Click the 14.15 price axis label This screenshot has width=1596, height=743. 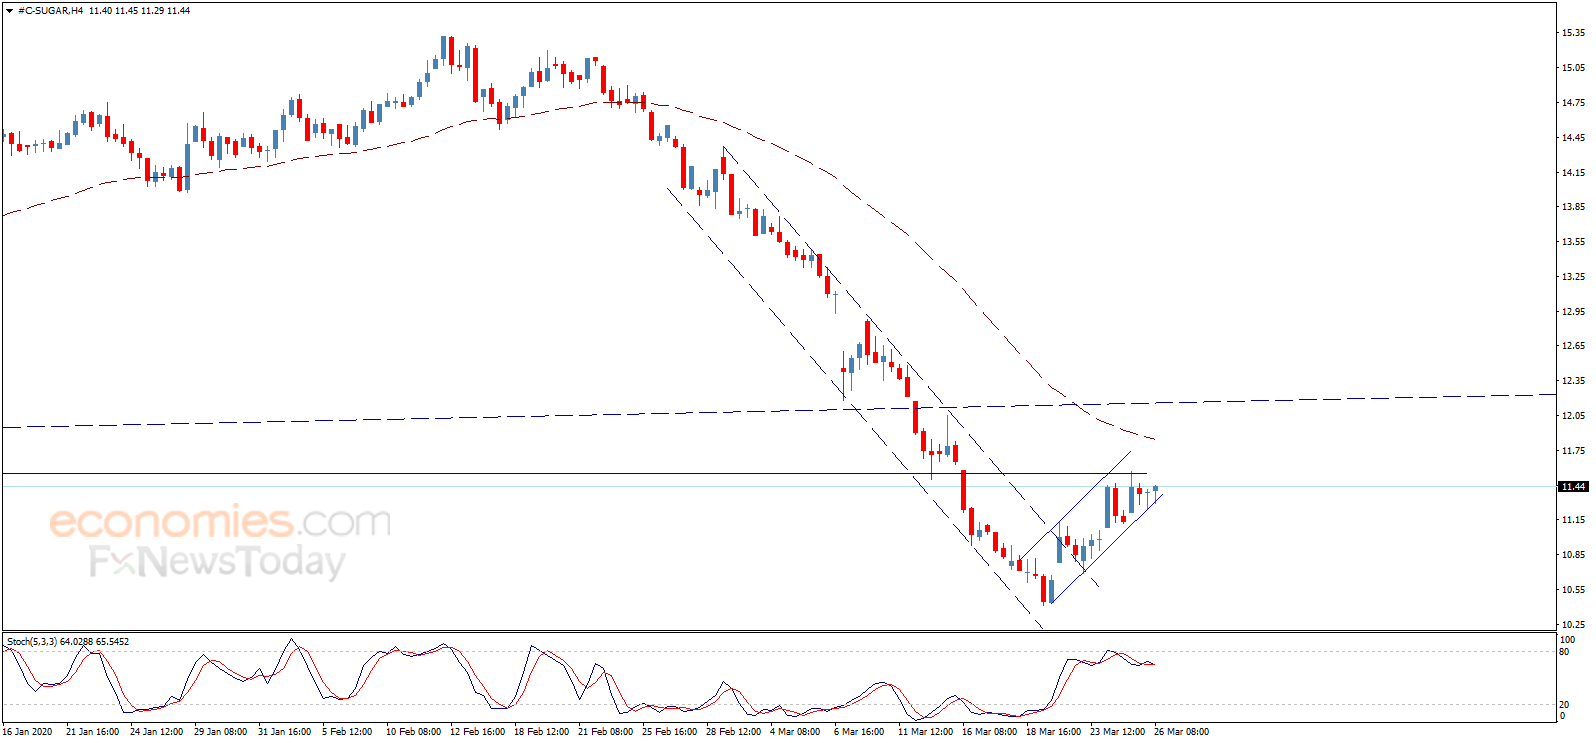click(1573, 173)
